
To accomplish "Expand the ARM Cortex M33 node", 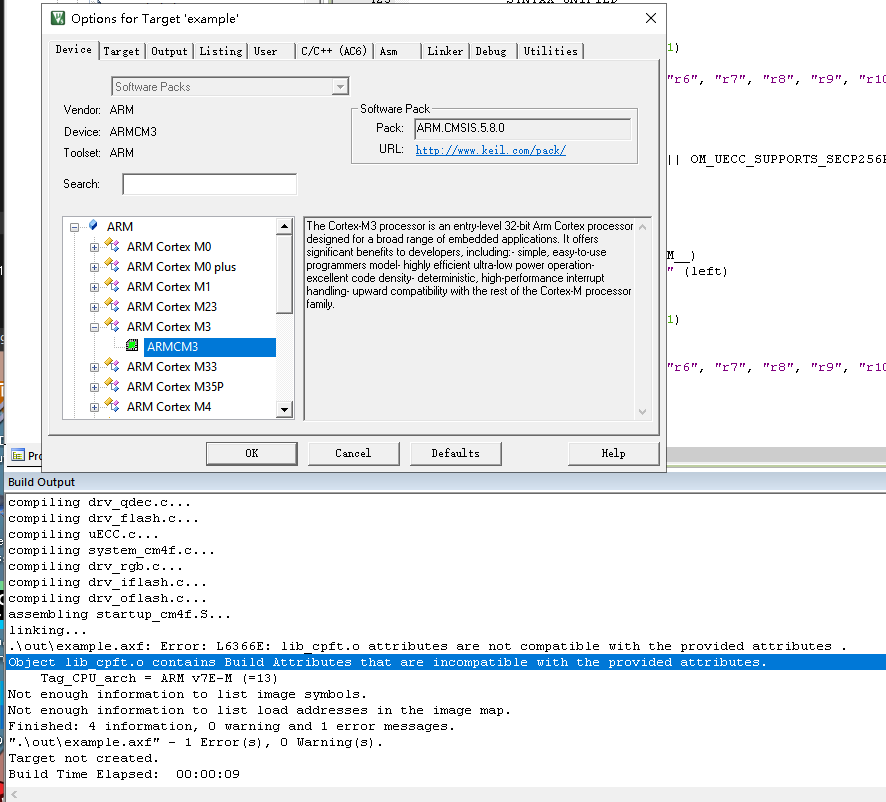I will click(94, 367).
